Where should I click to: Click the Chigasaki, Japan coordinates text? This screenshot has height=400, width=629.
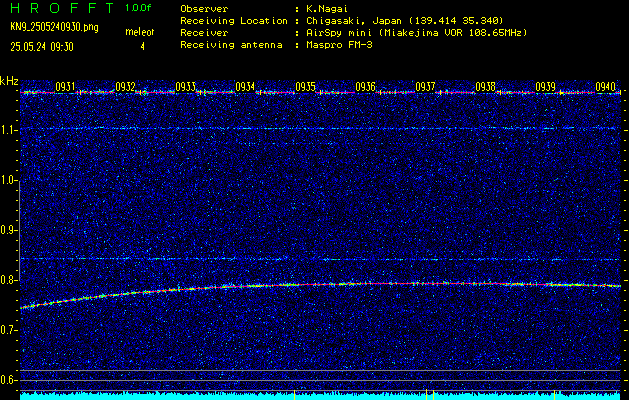pos(404,20)
